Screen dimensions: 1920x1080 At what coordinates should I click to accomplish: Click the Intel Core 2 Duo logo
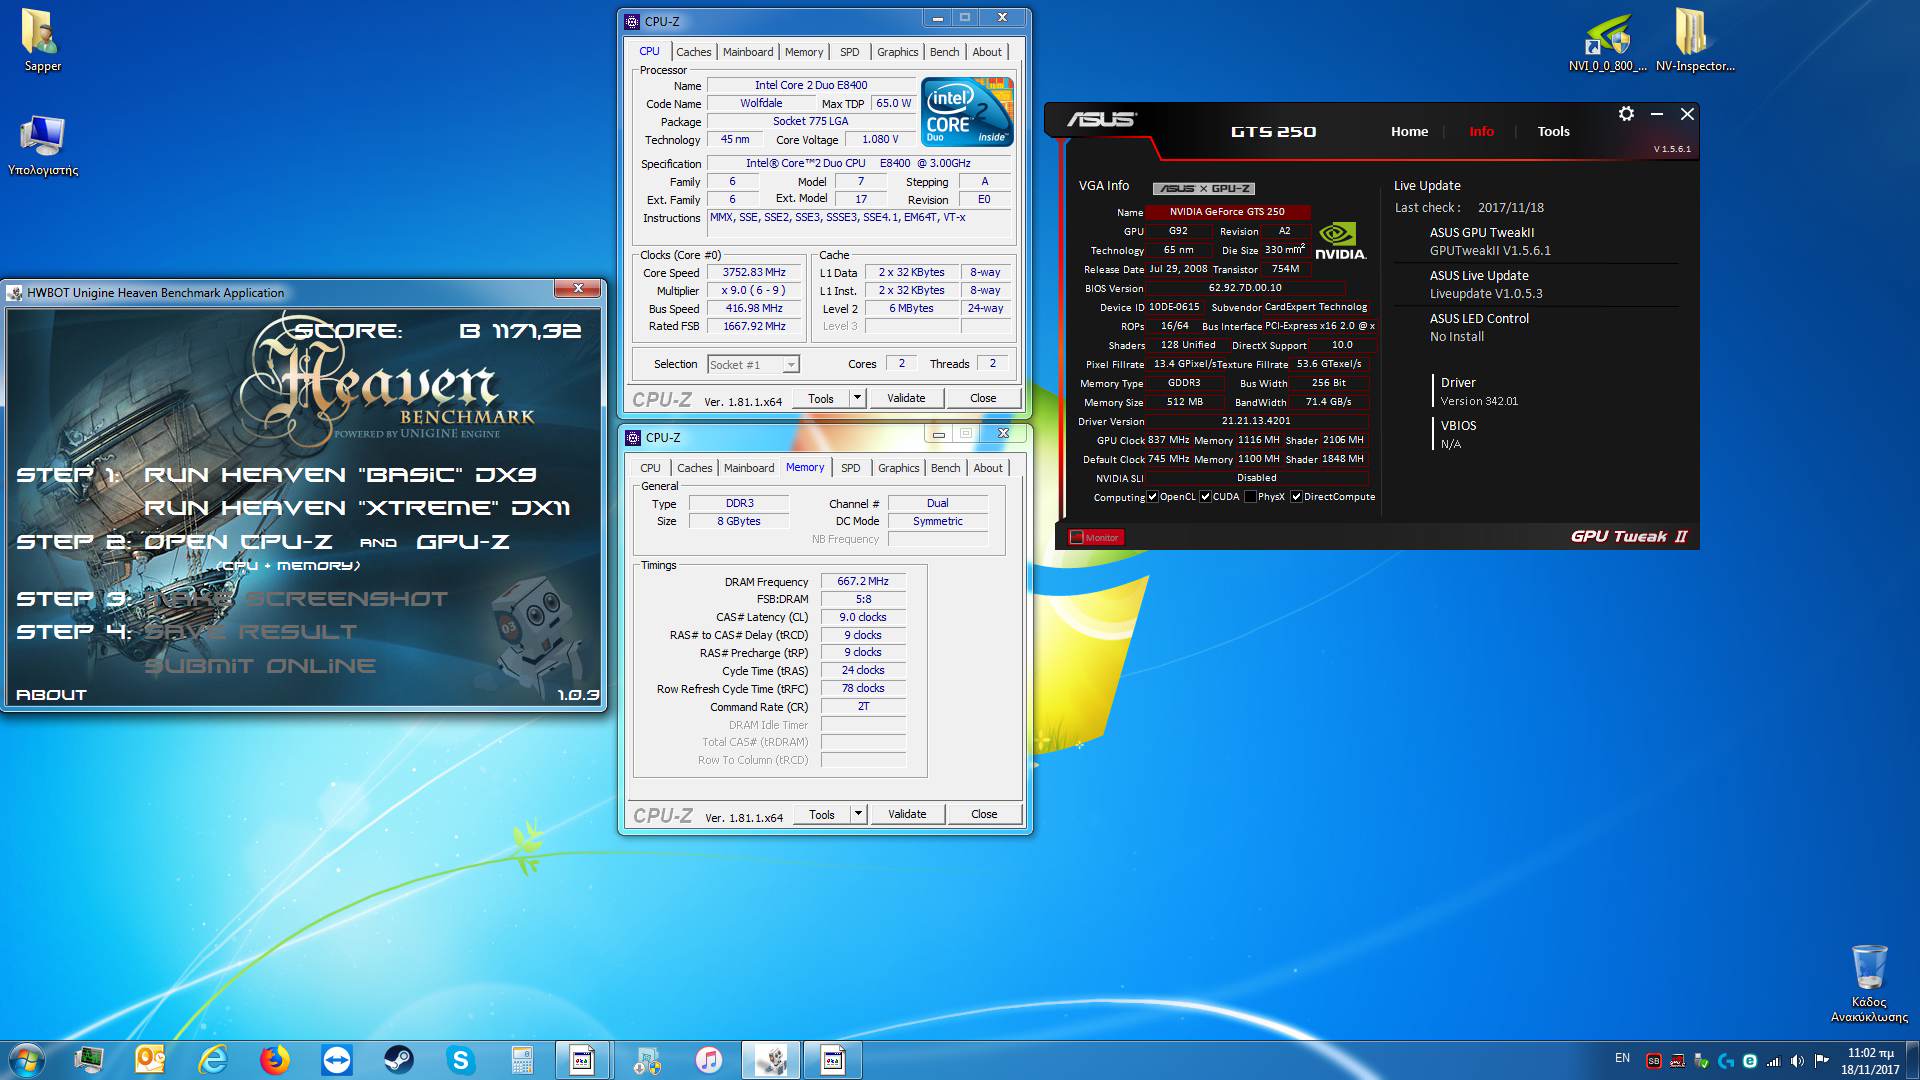click(x=967, y=112)
